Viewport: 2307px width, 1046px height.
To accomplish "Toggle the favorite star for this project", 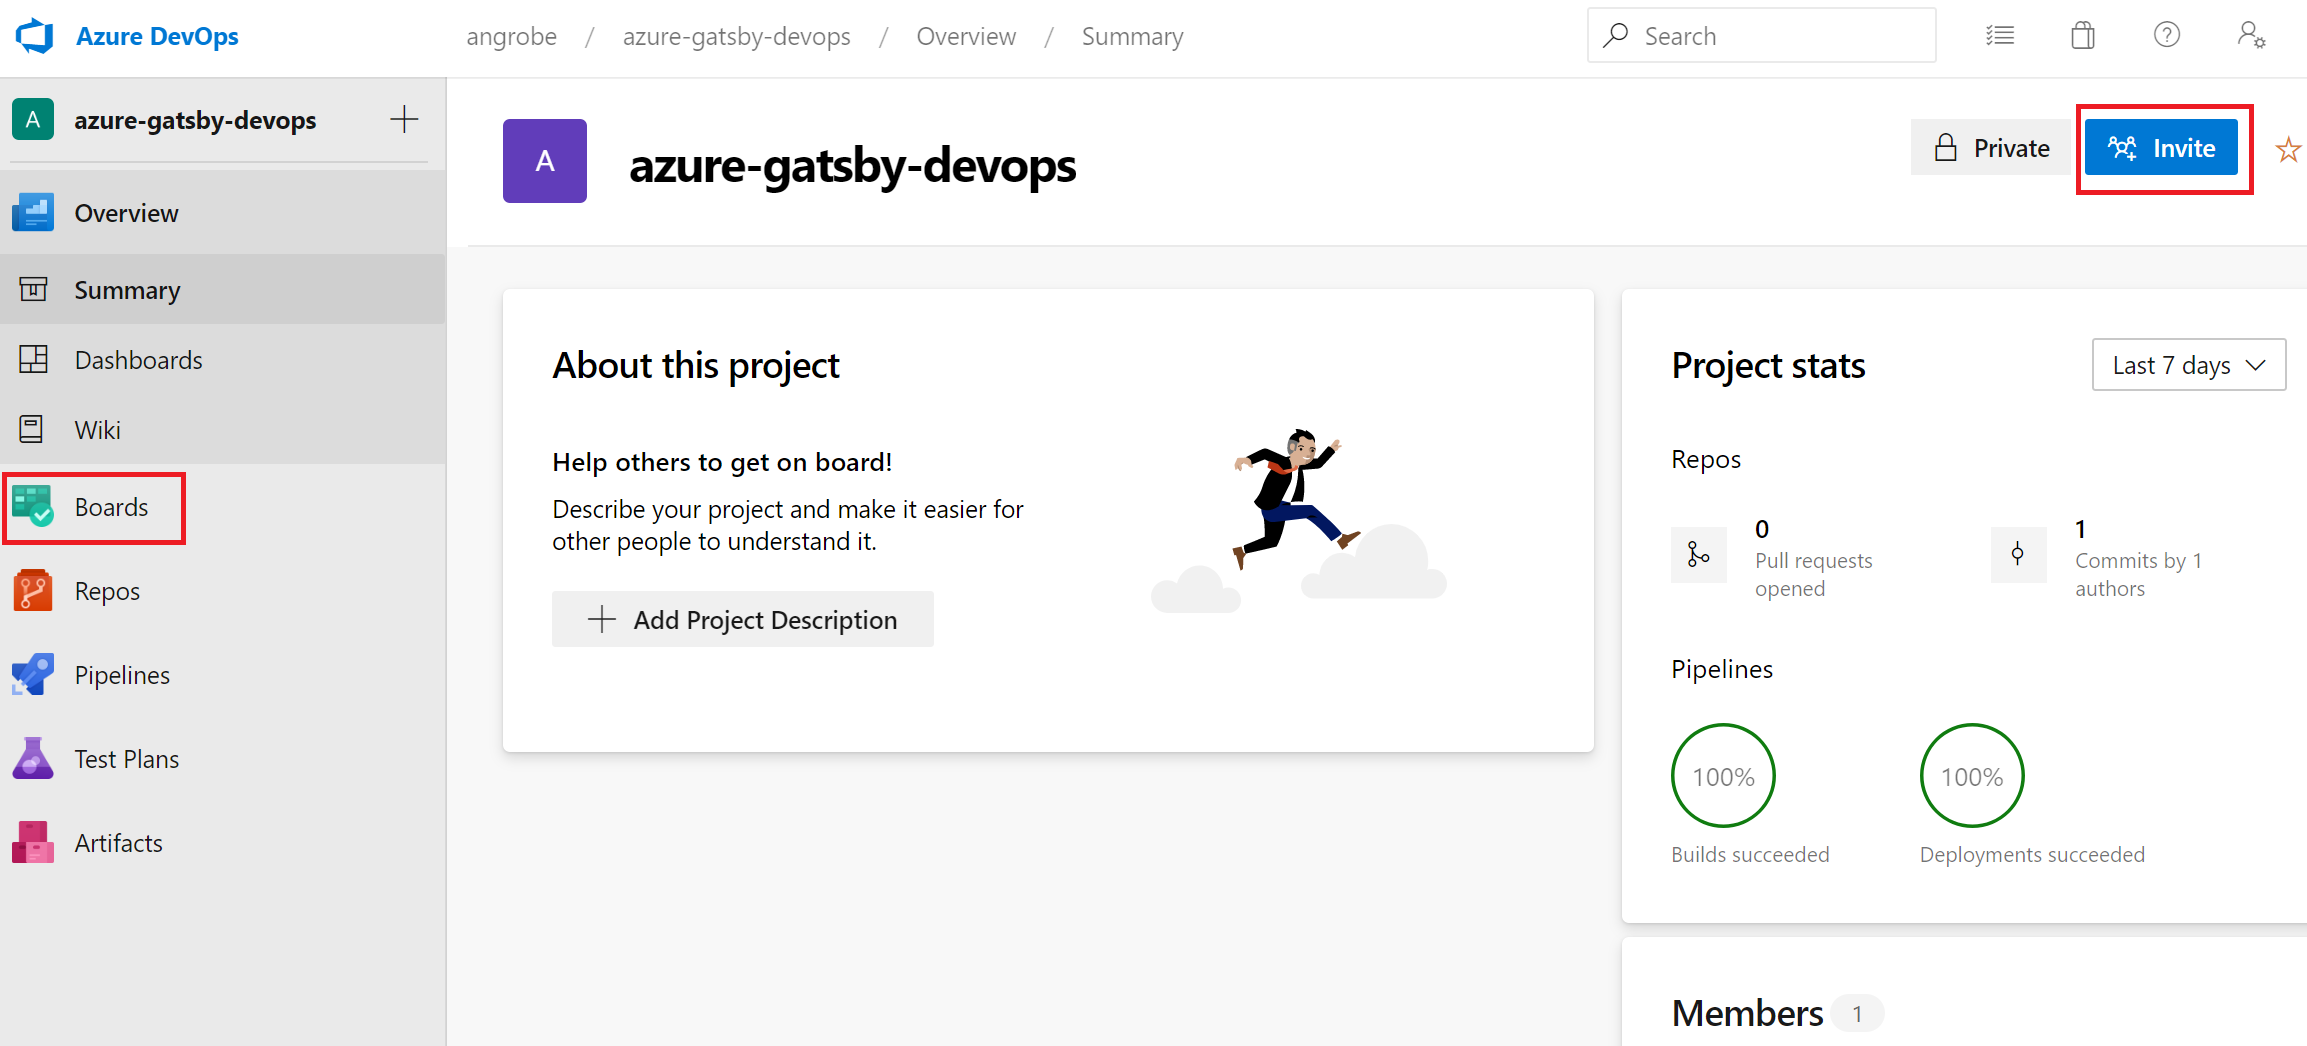I will (x=2288, y=149).
